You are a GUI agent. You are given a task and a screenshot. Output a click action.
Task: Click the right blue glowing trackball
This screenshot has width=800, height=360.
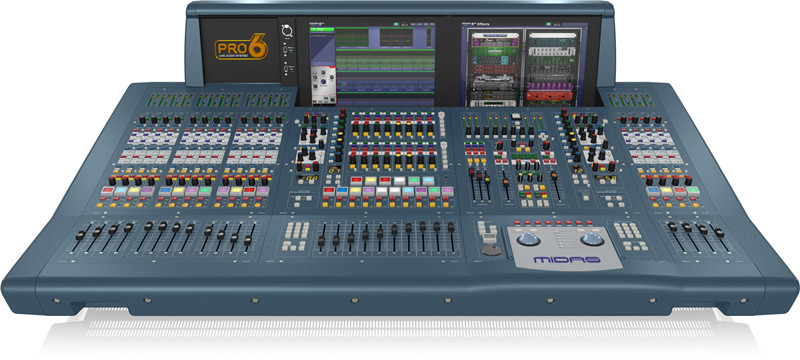(x=591, y=239)
